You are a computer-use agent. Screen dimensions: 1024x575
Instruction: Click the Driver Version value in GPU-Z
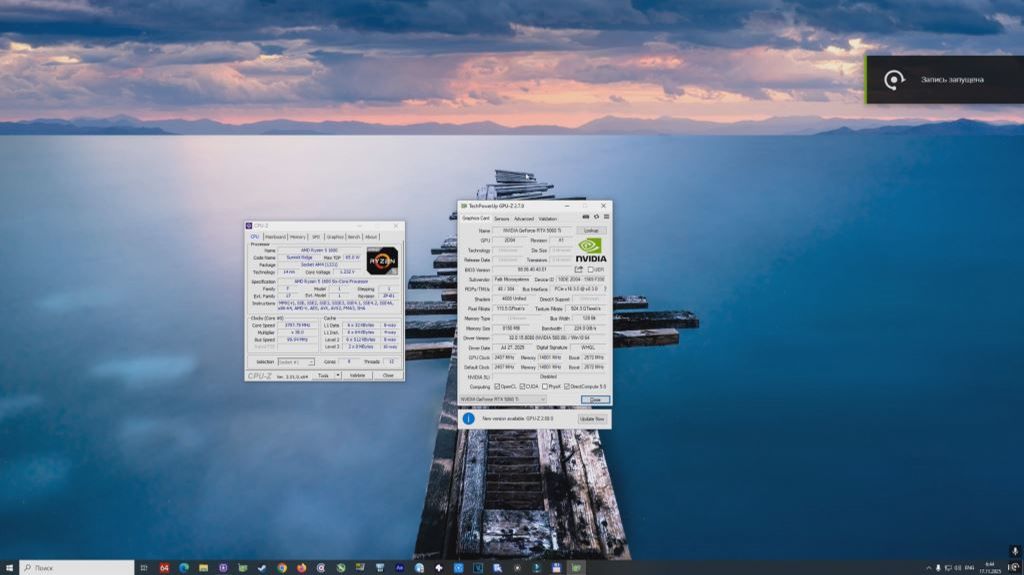click(549, 338)
